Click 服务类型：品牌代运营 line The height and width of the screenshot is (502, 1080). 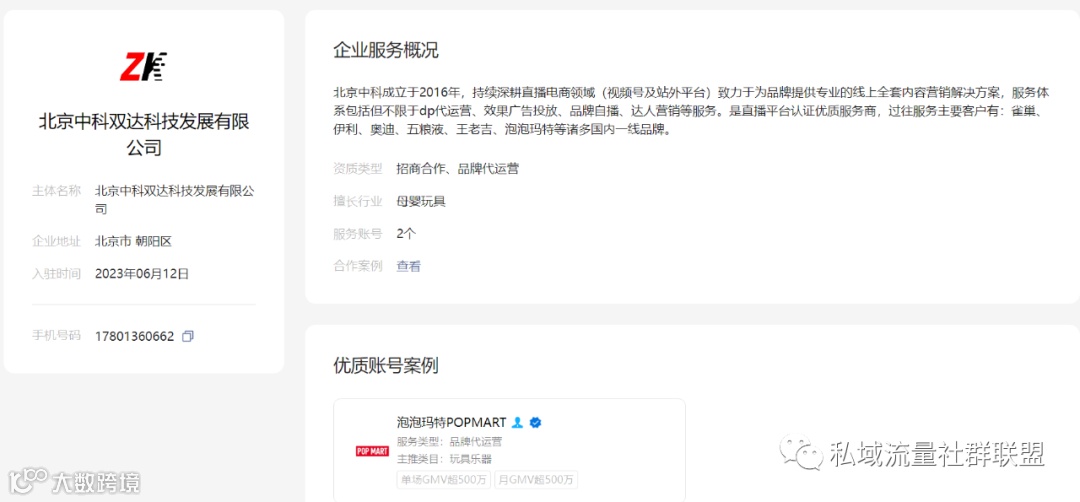coord(449,441)
